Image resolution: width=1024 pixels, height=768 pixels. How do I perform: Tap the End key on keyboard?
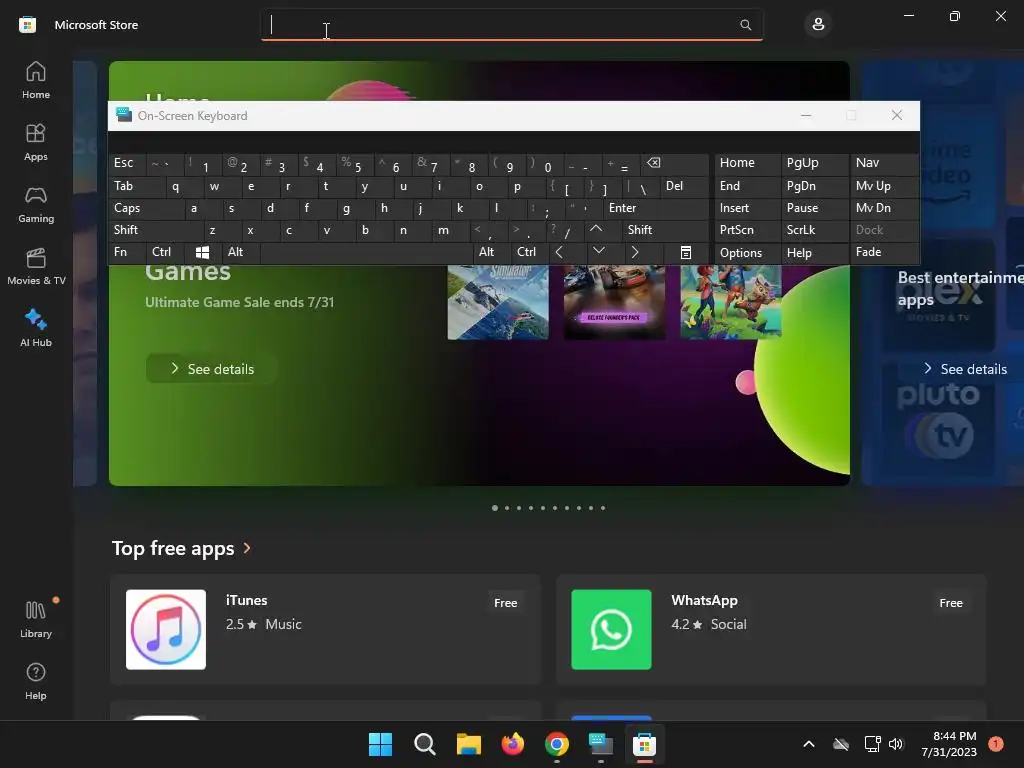748,186
